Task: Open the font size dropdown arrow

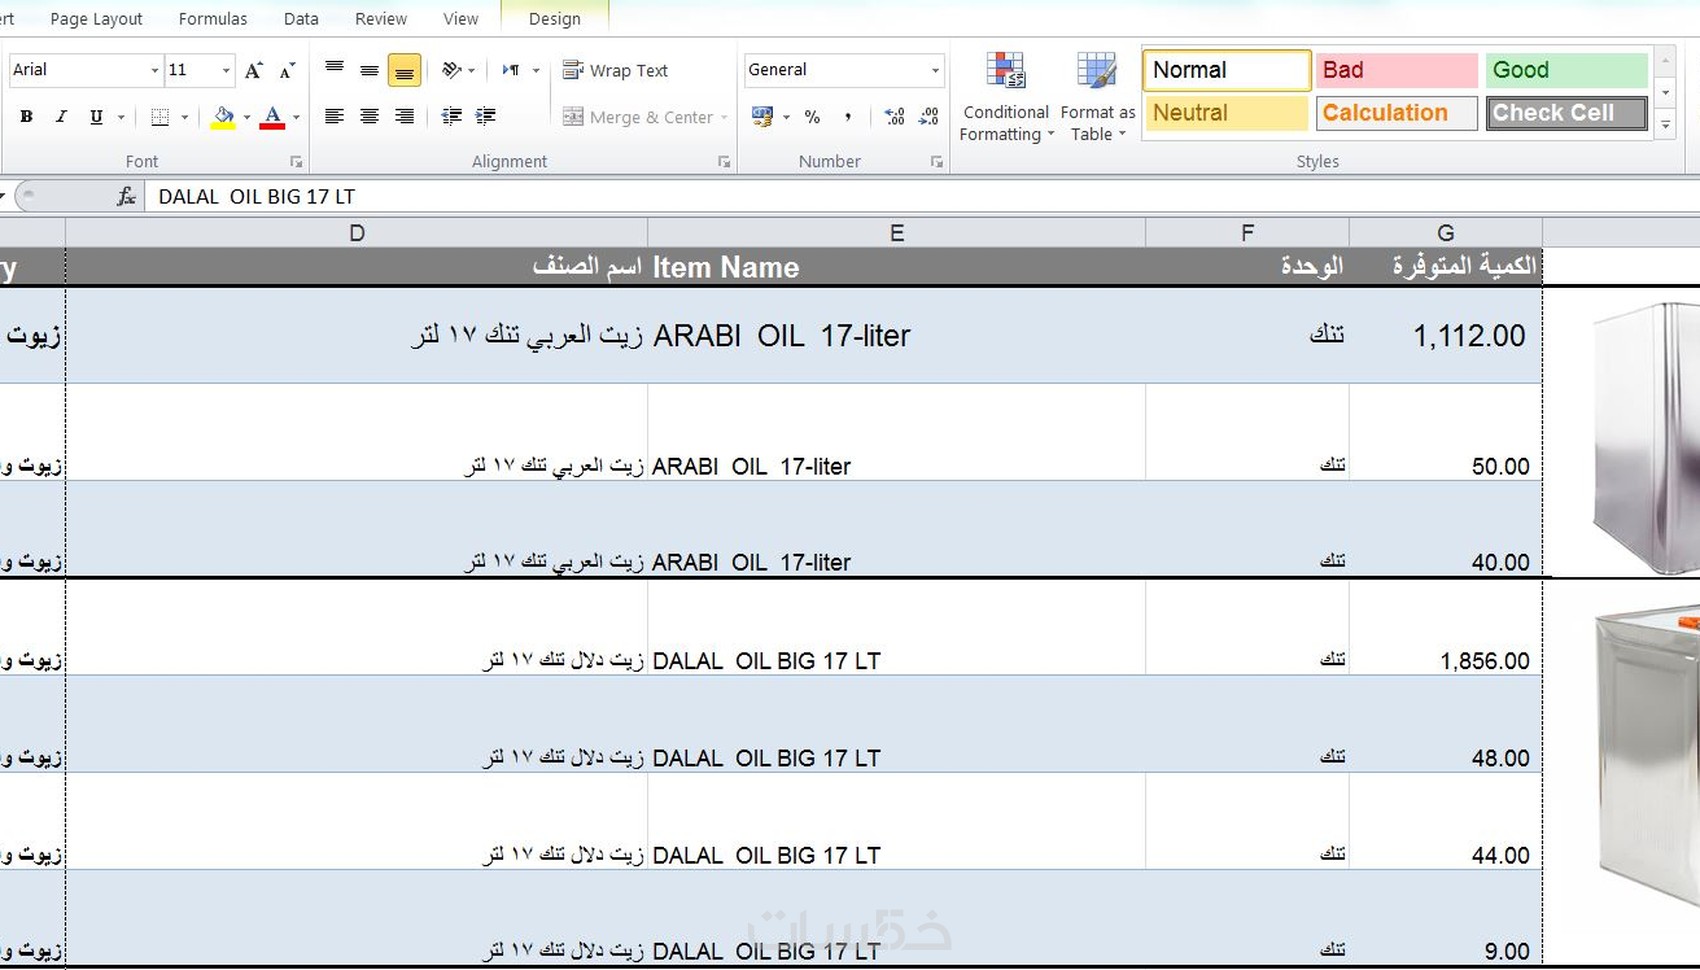Action: click(226, 70)
